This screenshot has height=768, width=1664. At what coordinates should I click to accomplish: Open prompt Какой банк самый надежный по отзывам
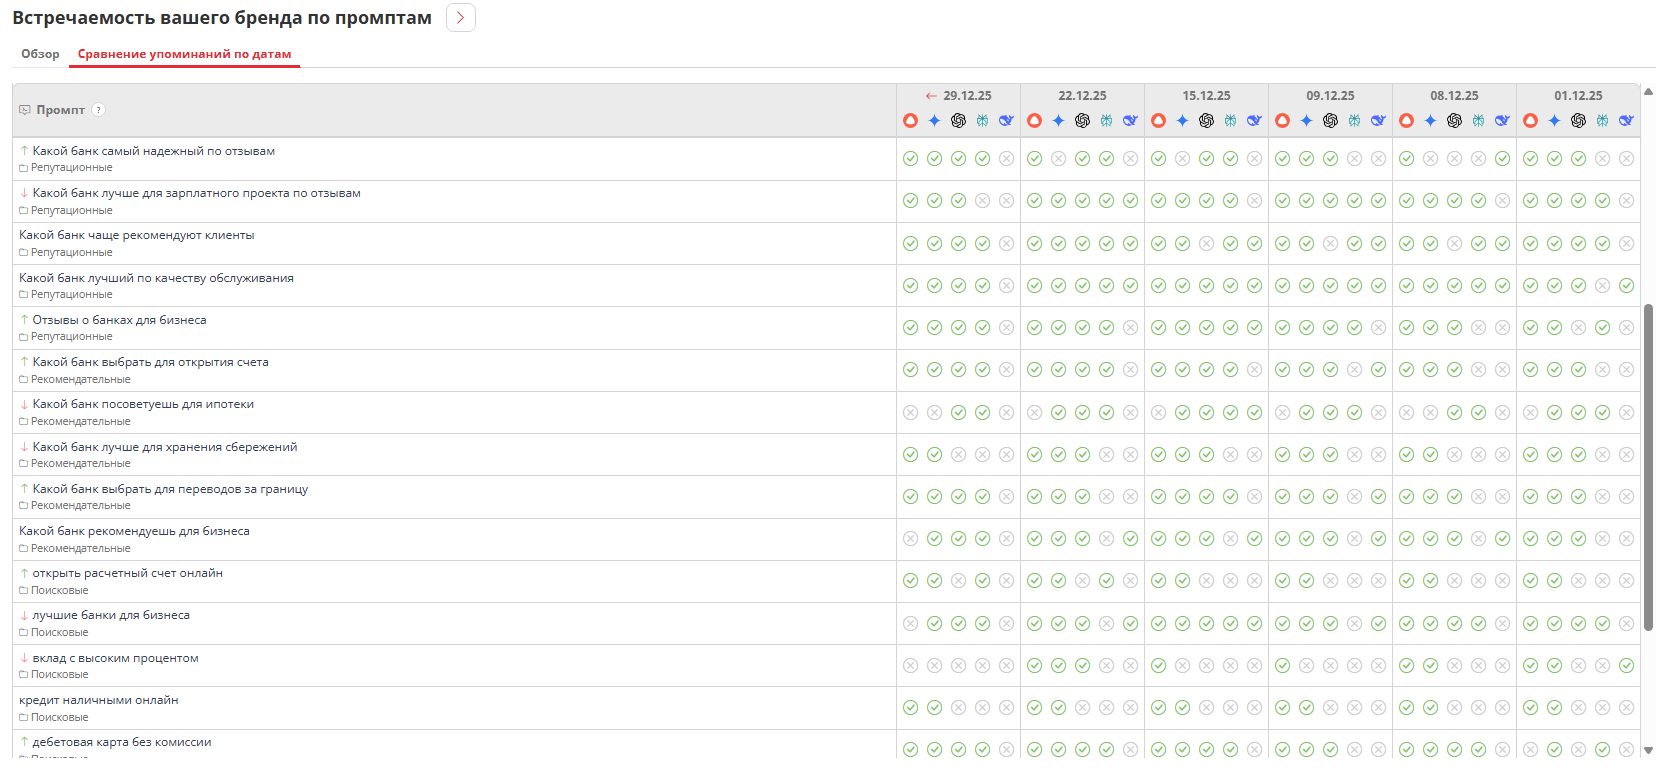153,151
